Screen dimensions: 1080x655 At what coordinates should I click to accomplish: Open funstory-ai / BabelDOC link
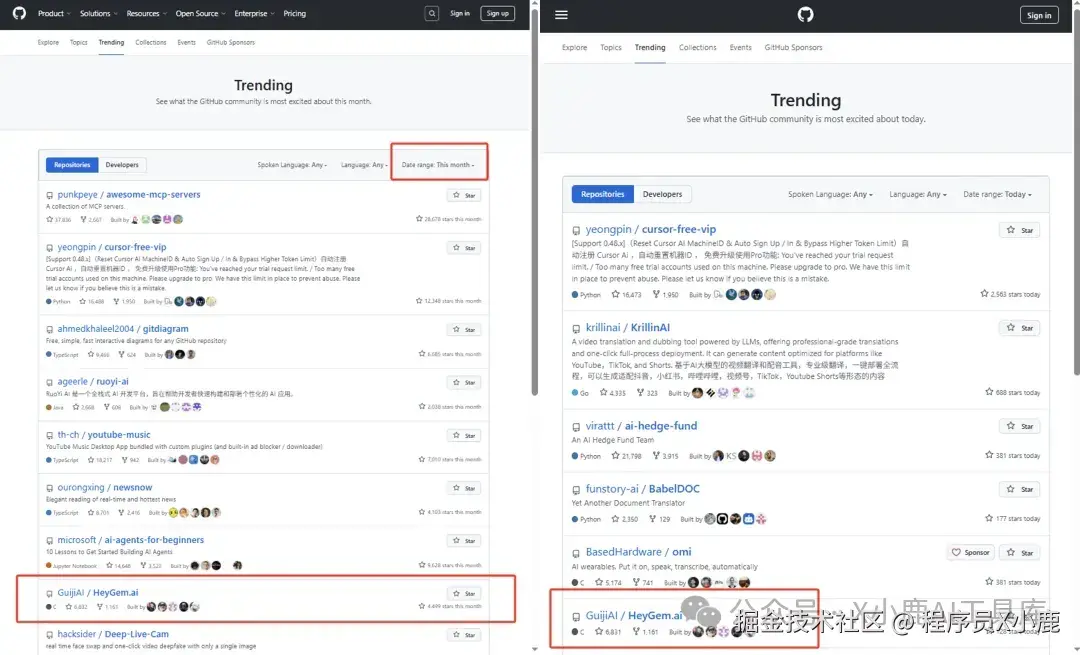coord(643,488)
